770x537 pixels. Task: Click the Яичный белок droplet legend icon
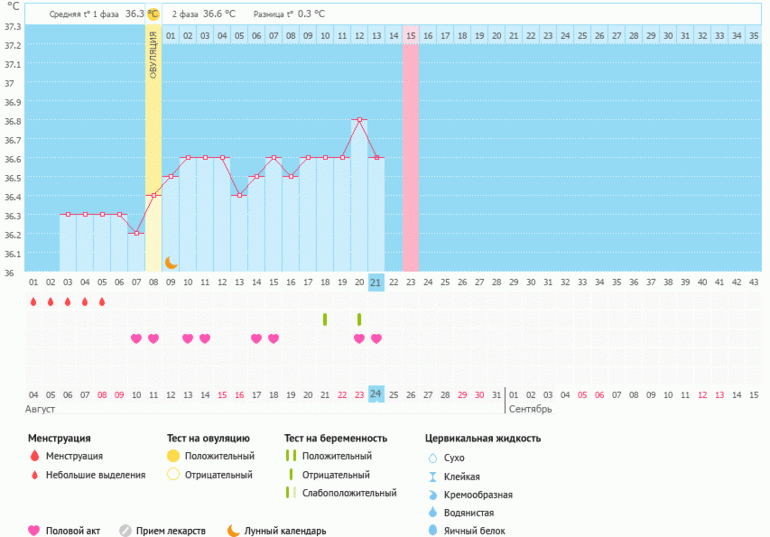click(432, 531)
